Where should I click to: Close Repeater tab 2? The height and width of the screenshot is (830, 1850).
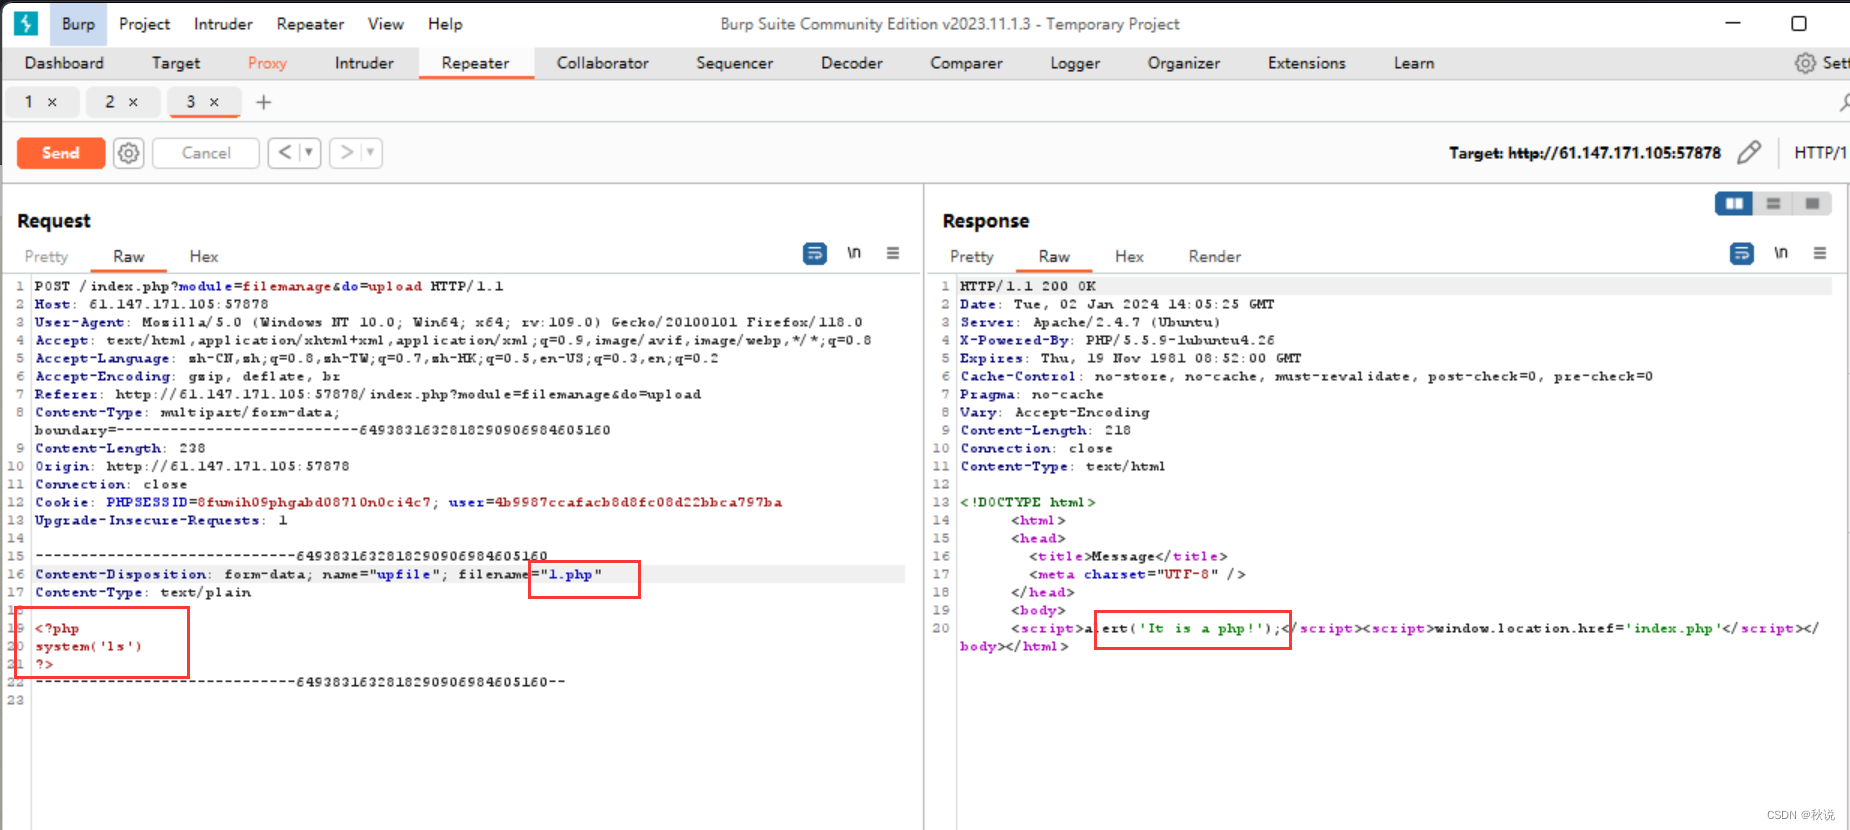133,102
